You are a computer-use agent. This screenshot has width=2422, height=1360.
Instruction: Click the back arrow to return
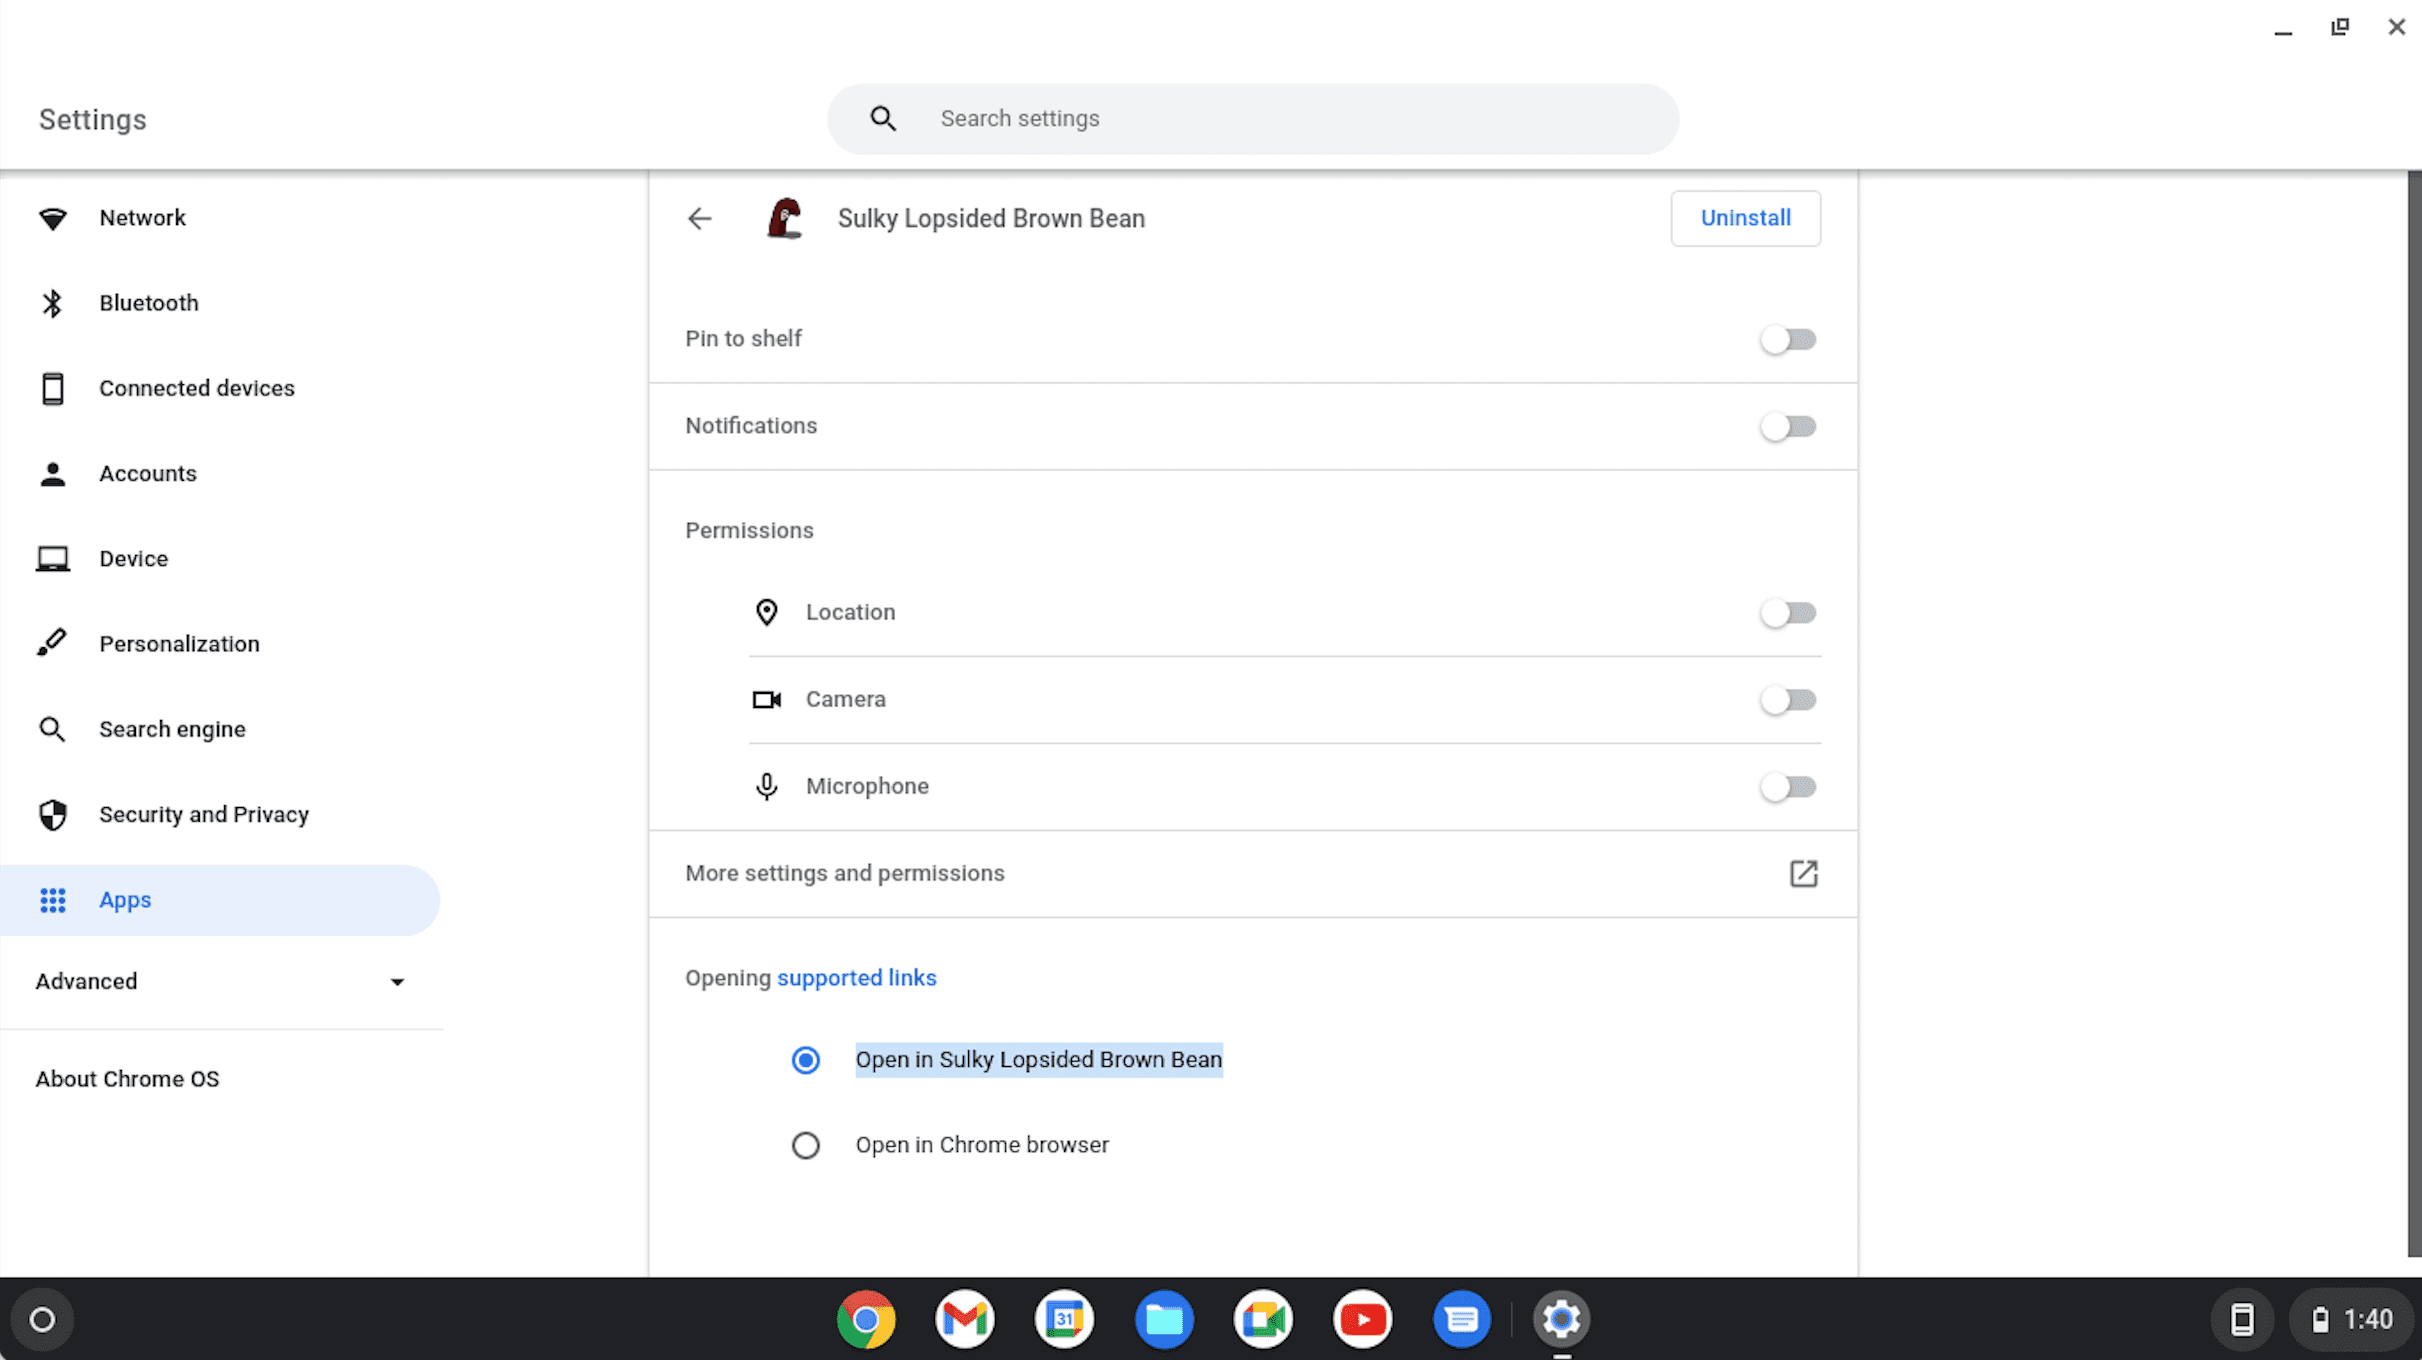[x=697, y=219]
